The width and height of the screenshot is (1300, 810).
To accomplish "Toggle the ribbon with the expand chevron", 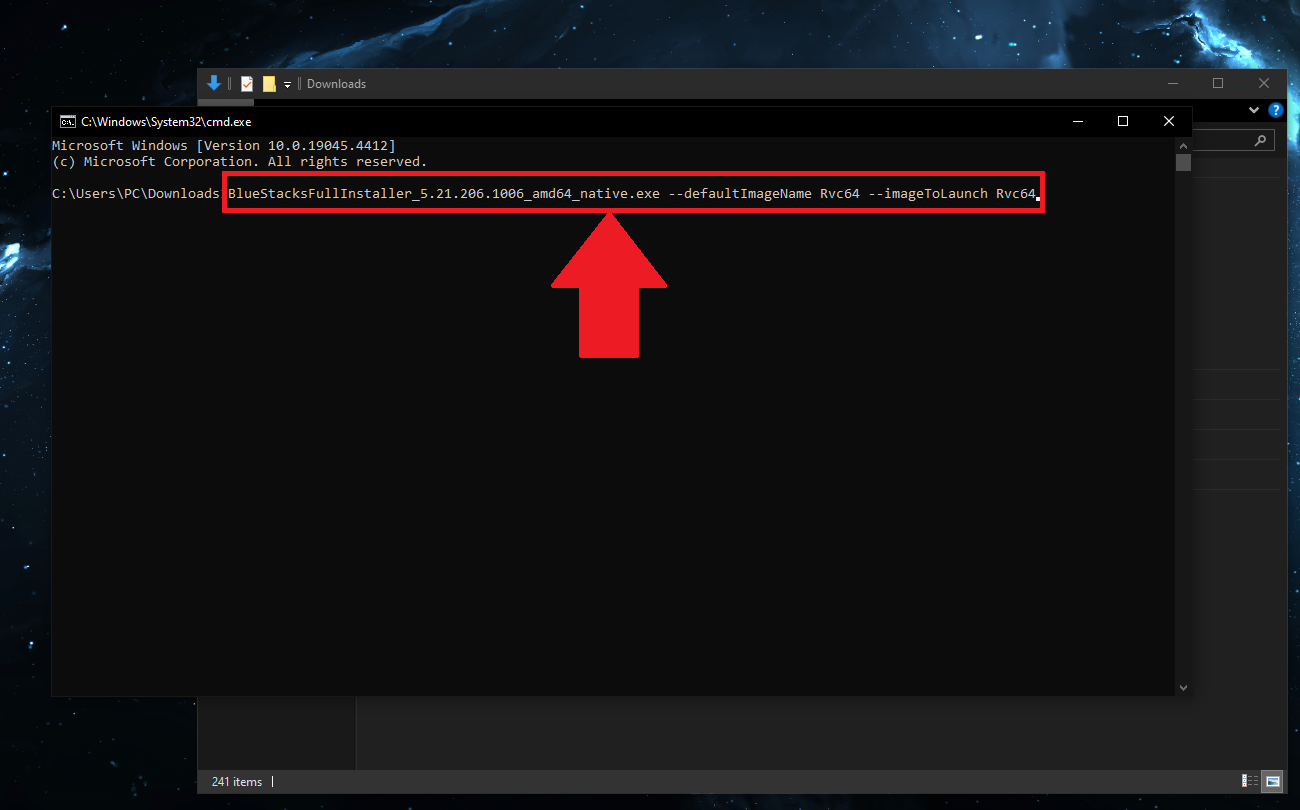I will coord(1253,110).
